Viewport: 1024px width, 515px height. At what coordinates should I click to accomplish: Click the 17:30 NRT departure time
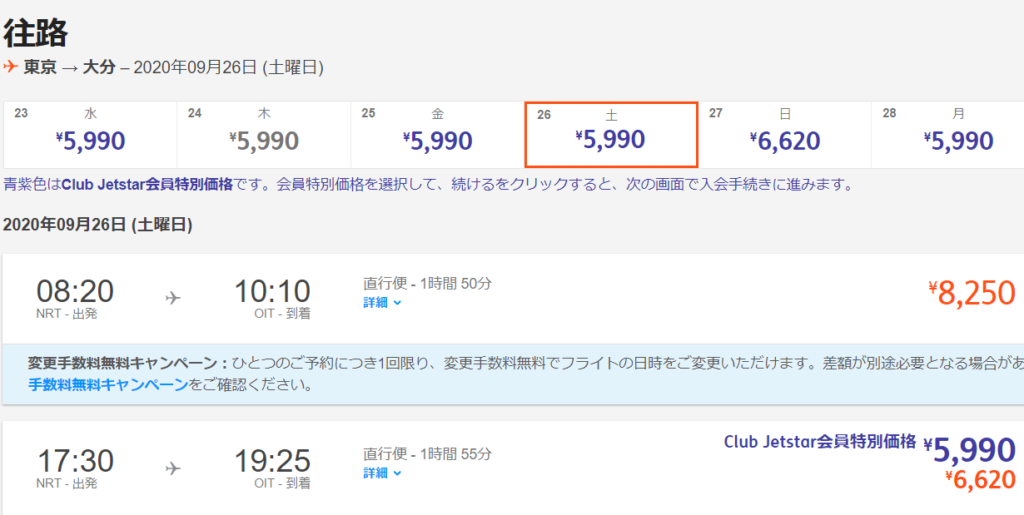(75, 462)
